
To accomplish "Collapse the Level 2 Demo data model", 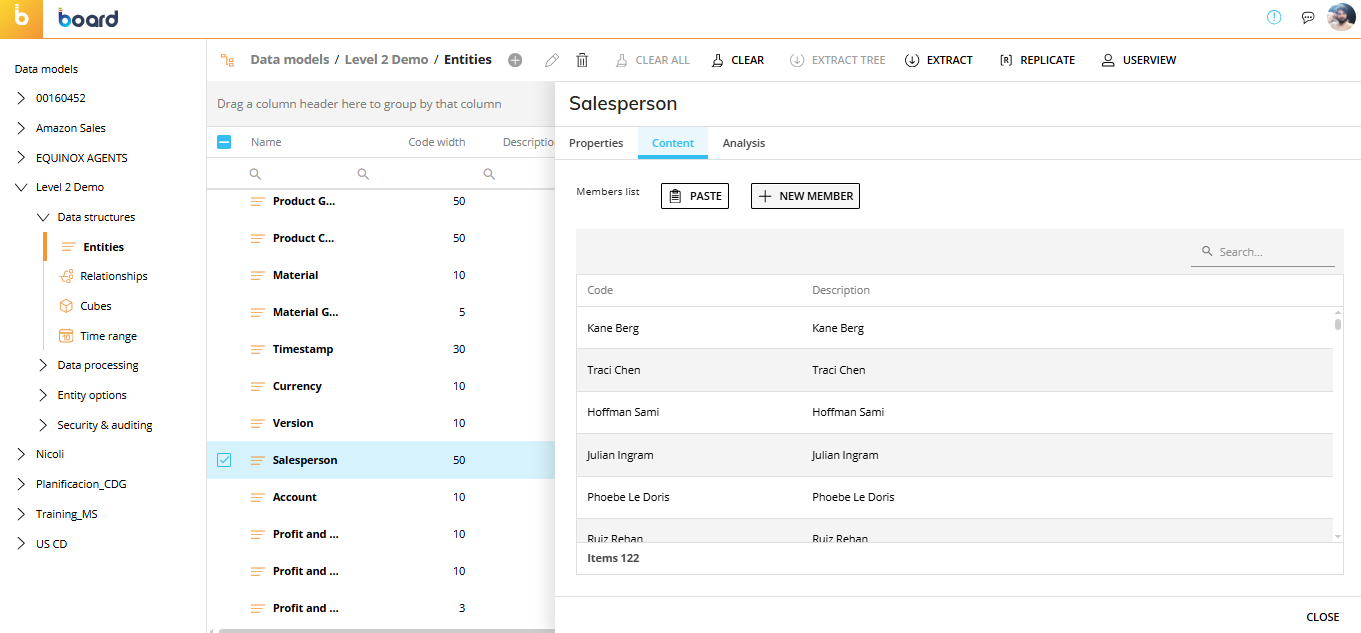I will pyautogui.click(x=21, y=187).
